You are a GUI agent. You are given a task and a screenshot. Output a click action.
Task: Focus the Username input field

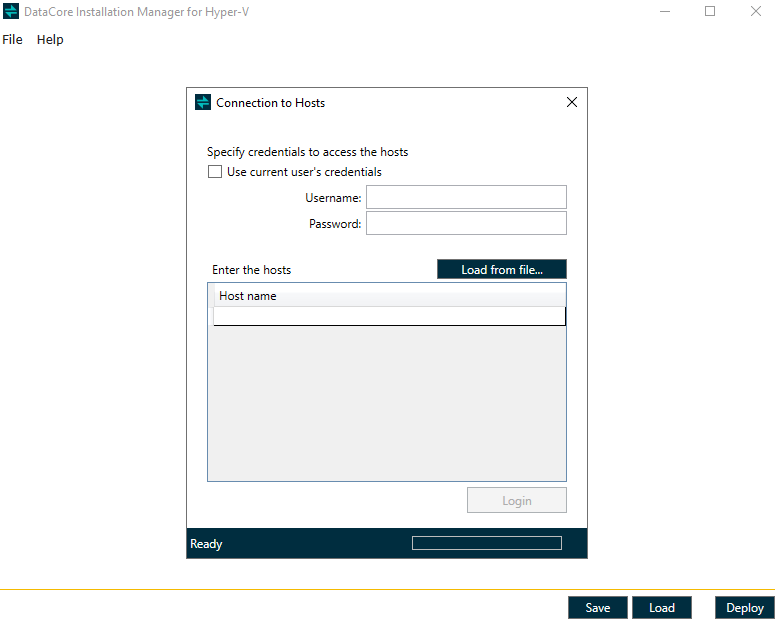466,197
